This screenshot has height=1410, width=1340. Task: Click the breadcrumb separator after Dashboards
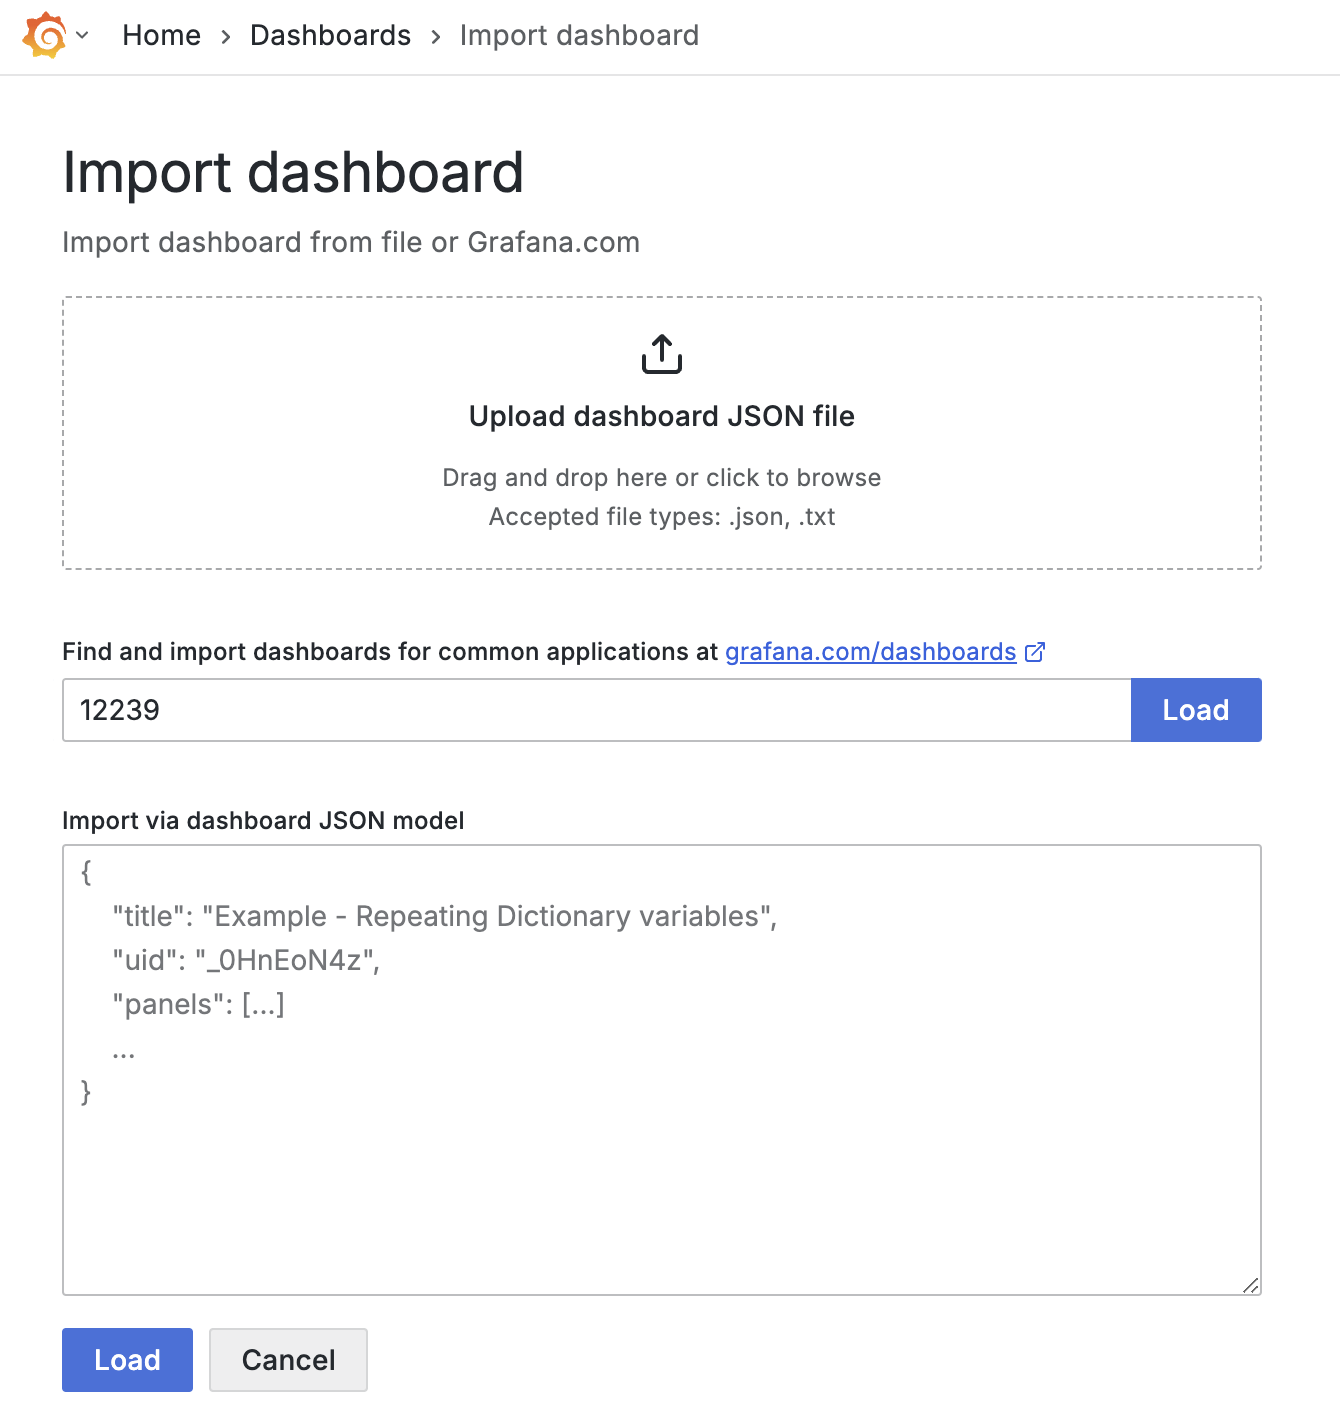click(436, 37)
